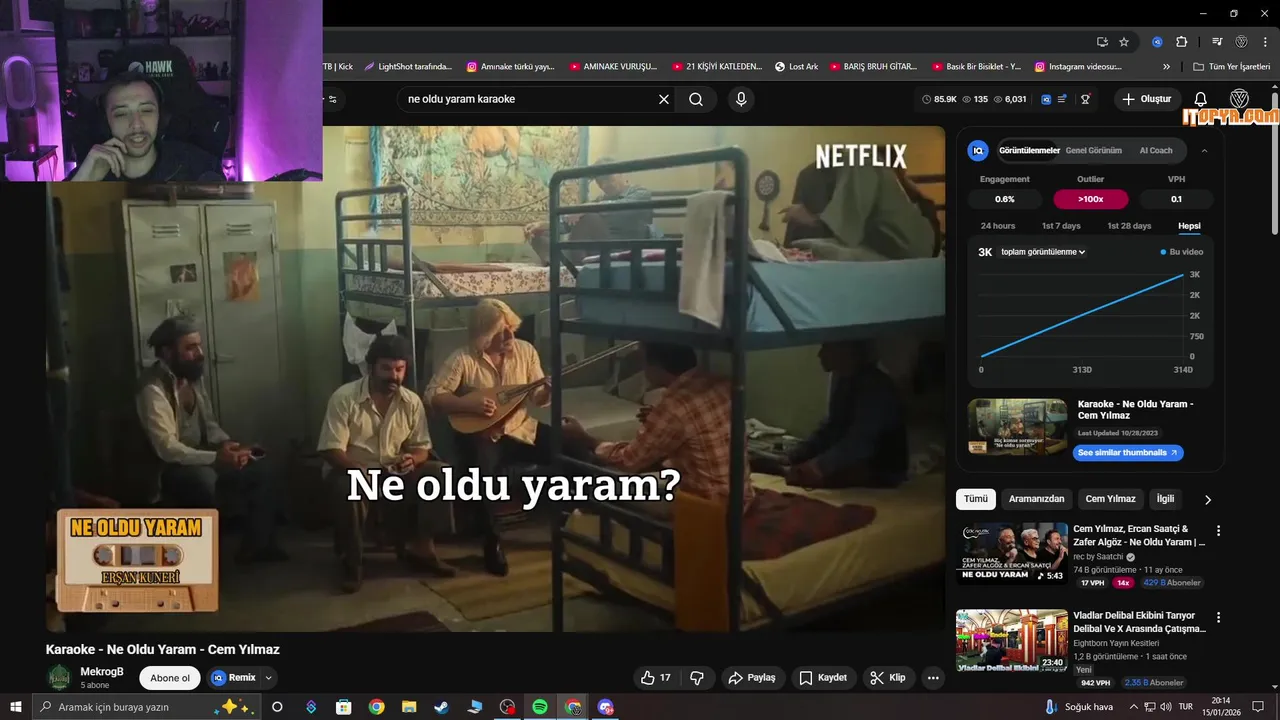The image size is (1280, 720).
Task: Switch to AI Coach tab
Action: (x=1156, y=151)
